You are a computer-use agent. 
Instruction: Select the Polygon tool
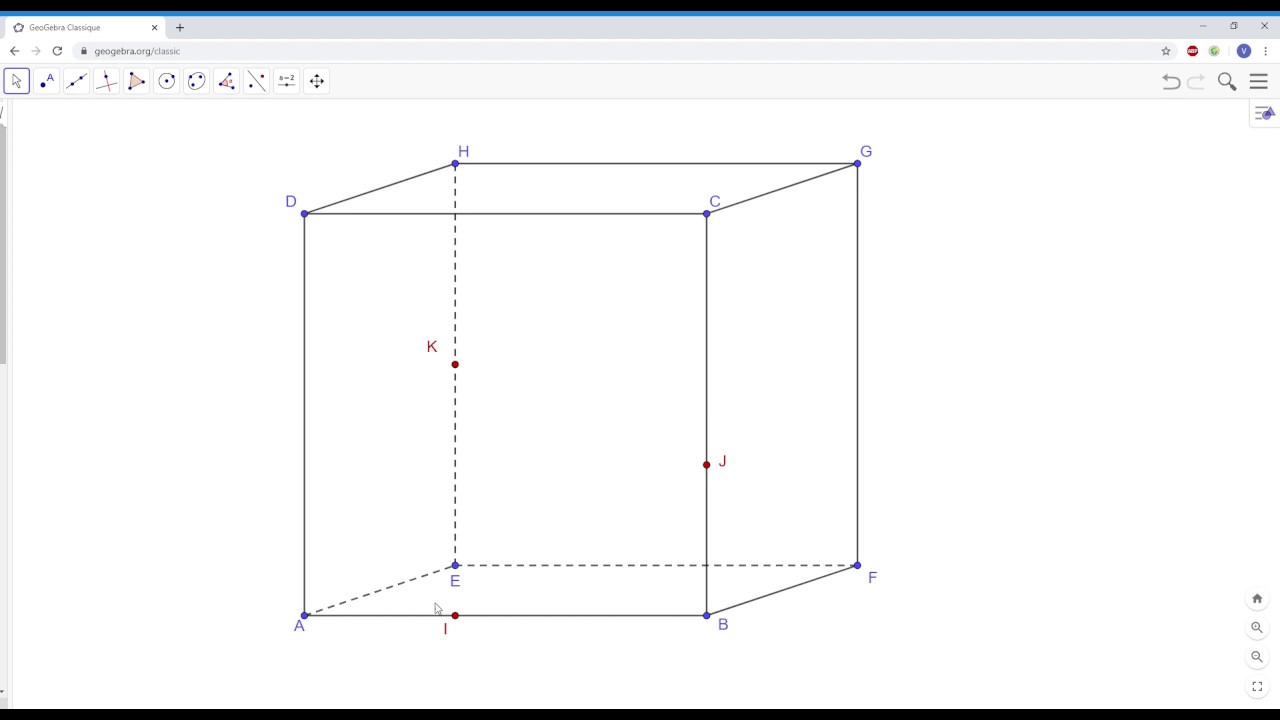[137, 81]
